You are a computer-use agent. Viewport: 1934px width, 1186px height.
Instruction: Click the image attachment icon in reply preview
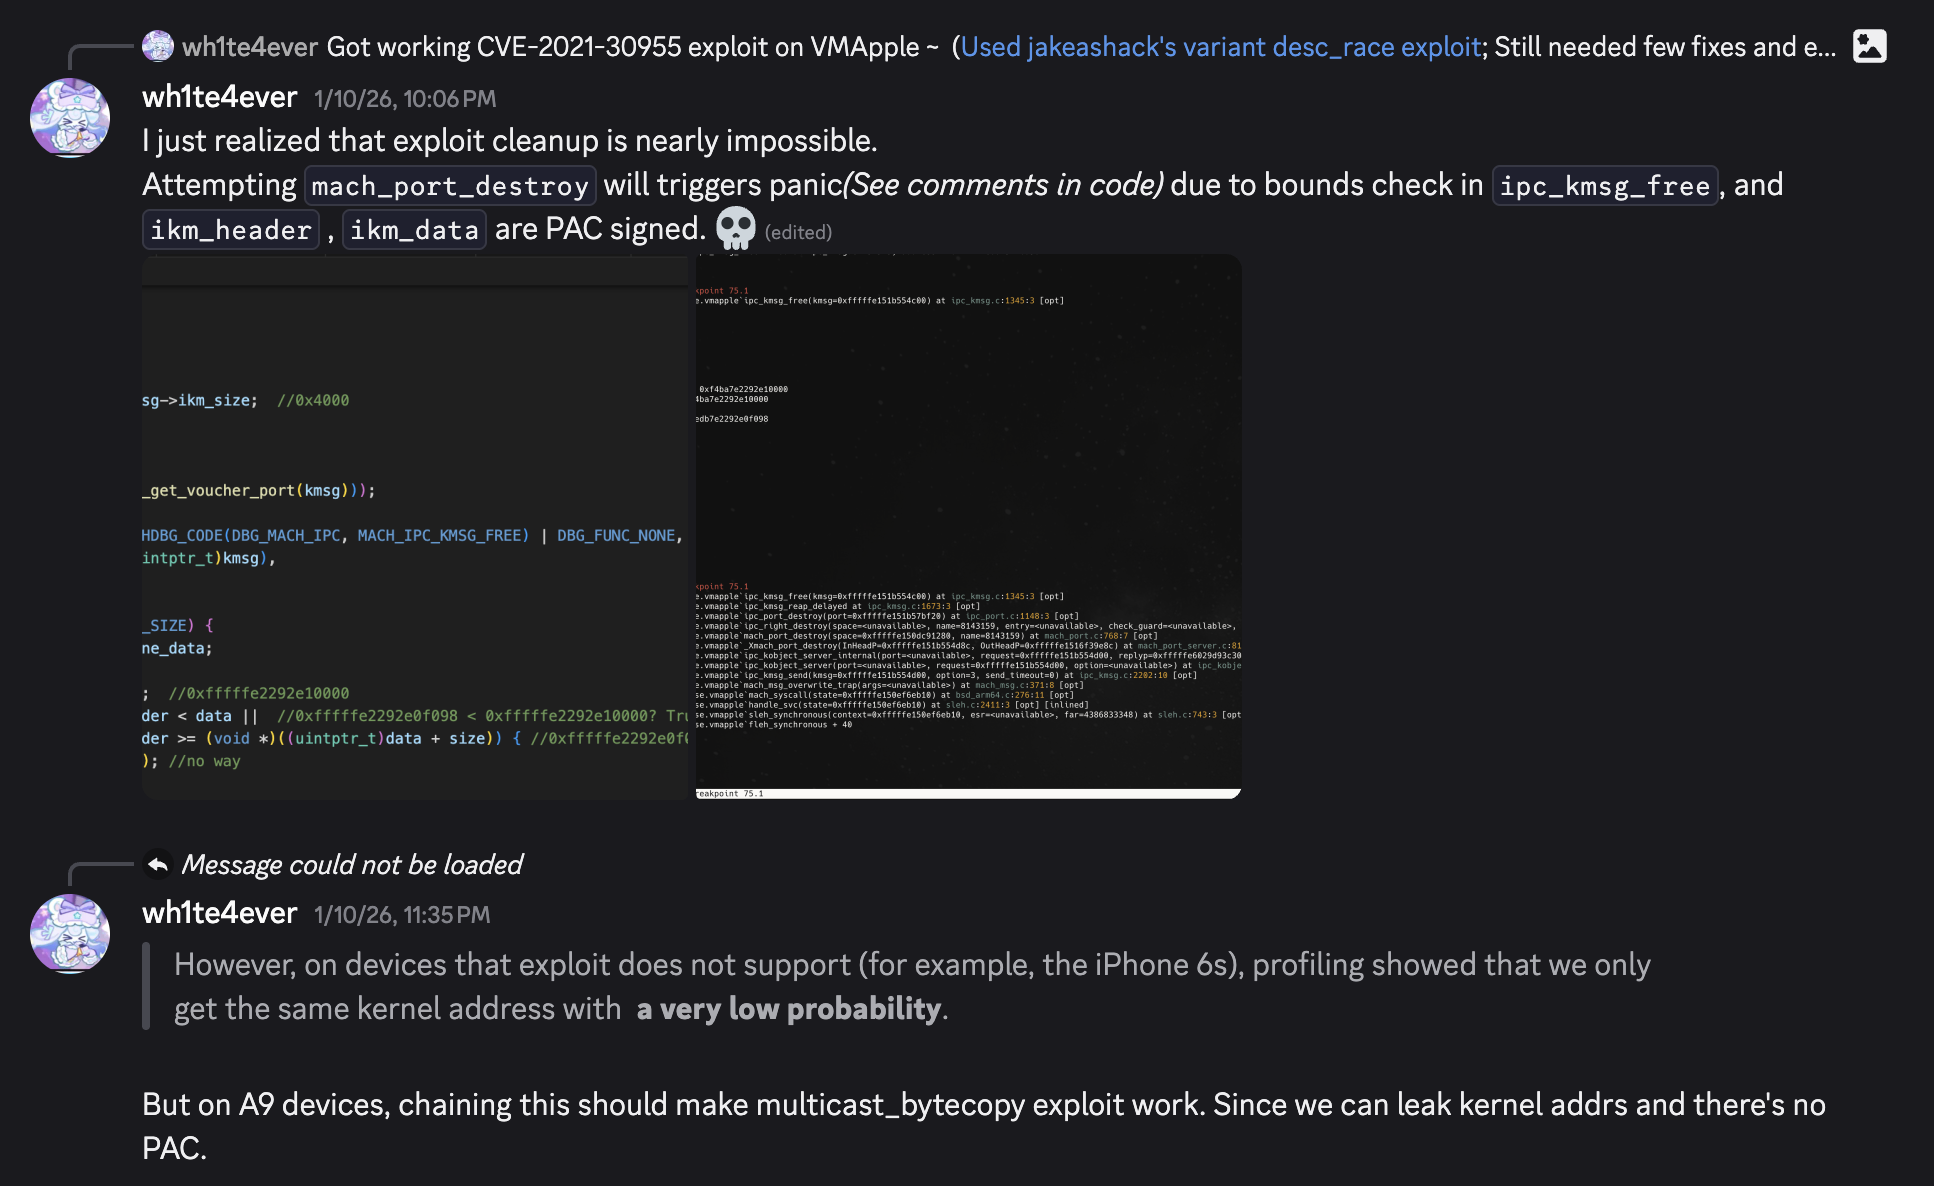coord(1869,46)
